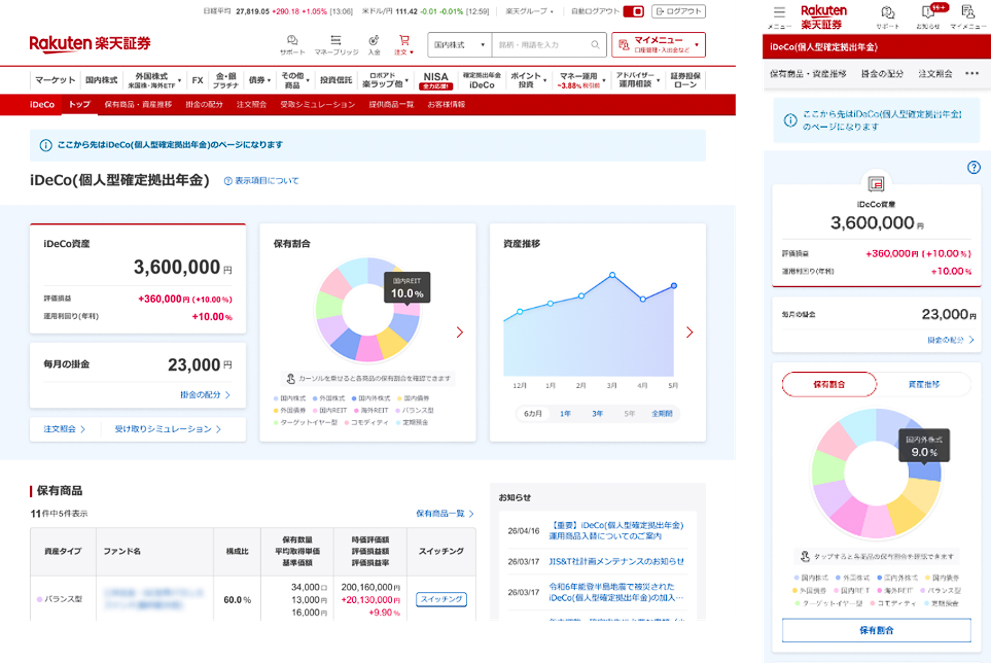Open the 注文照会 tab in the mobile view
Image resolution: width=991 pixels, height=663 pixels.
(x=935, y=74)
